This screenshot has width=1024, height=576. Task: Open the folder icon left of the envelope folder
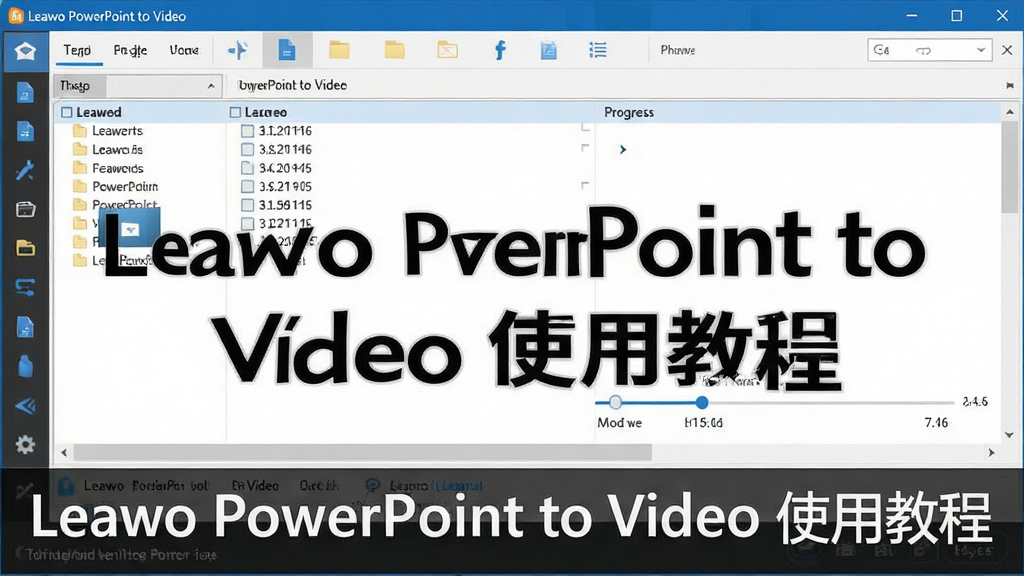click(394, 50)
